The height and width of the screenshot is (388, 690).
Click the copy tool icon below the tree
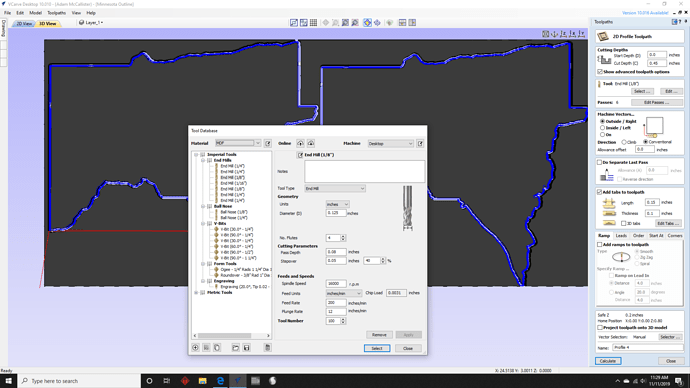click(217, 348)
